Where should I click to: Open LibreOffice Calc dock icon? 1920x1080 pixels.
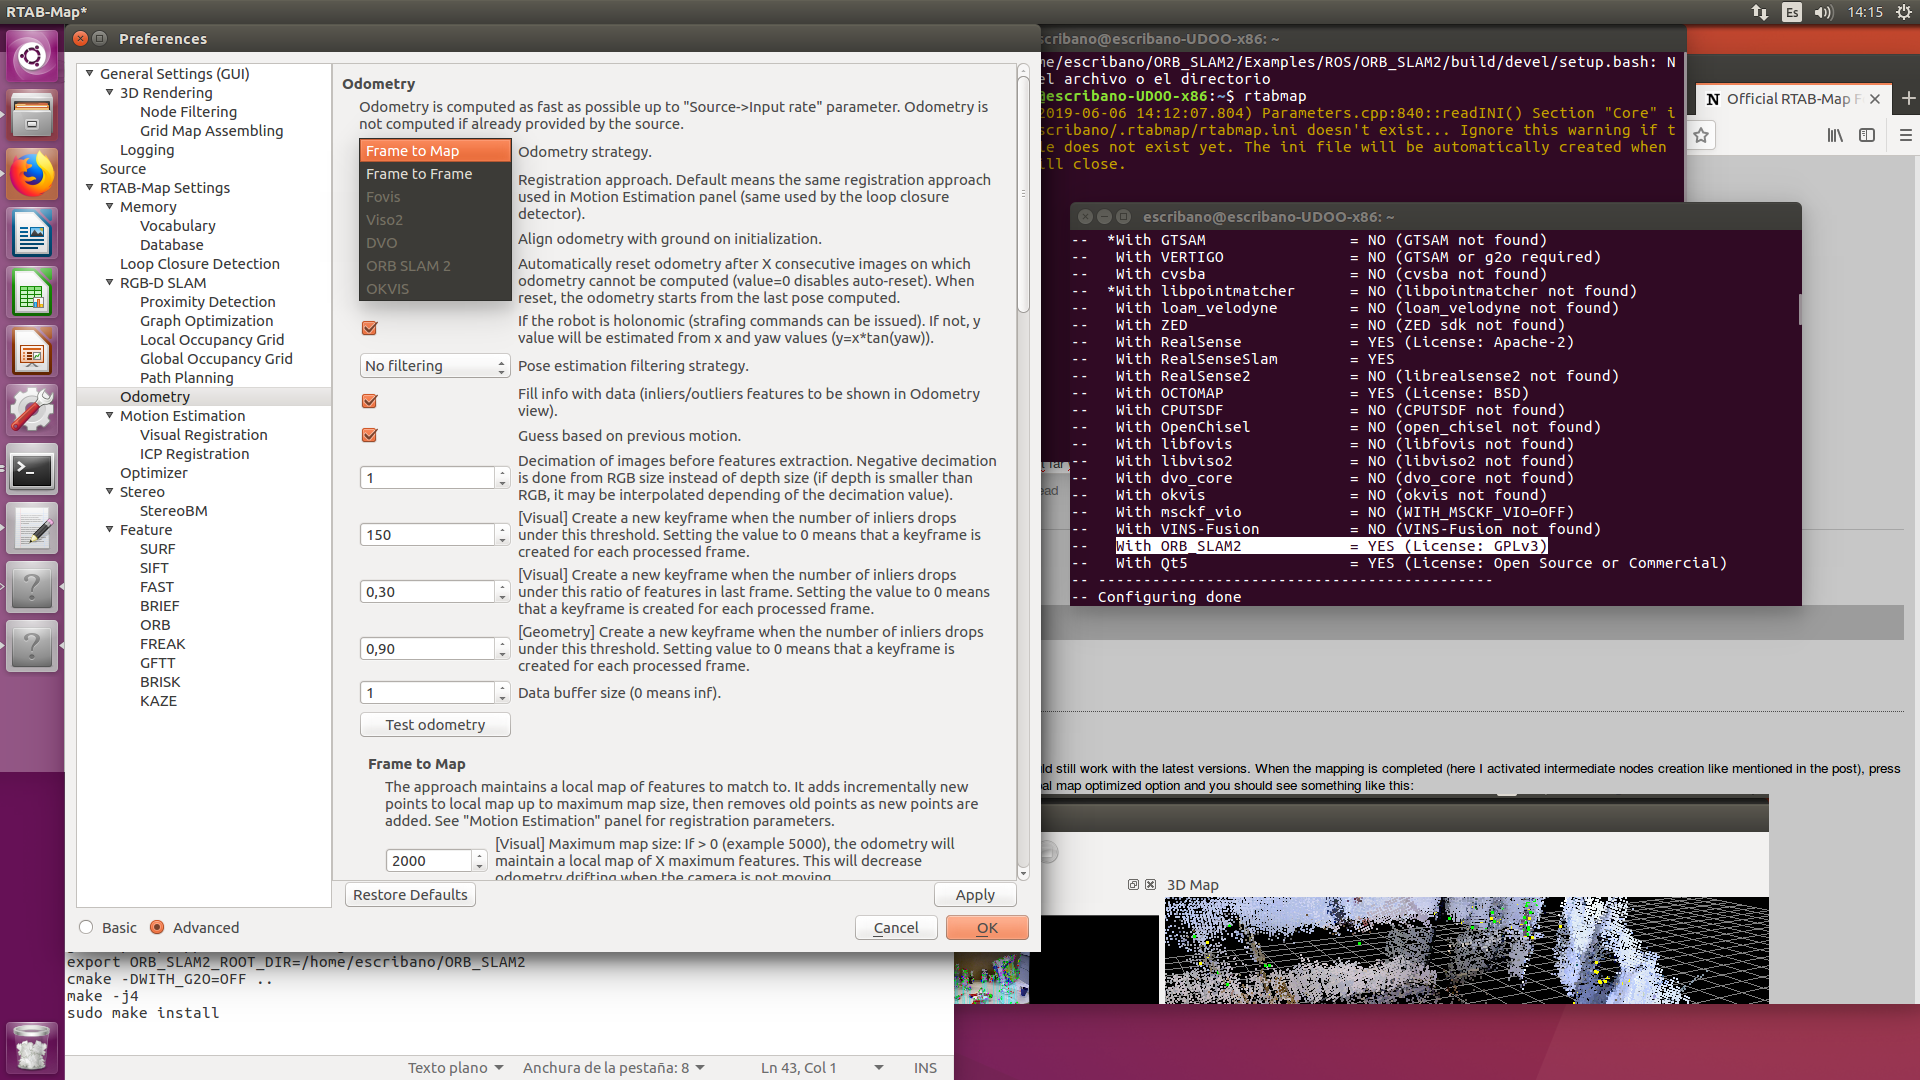pyautogui.click(x=32, y=294)
